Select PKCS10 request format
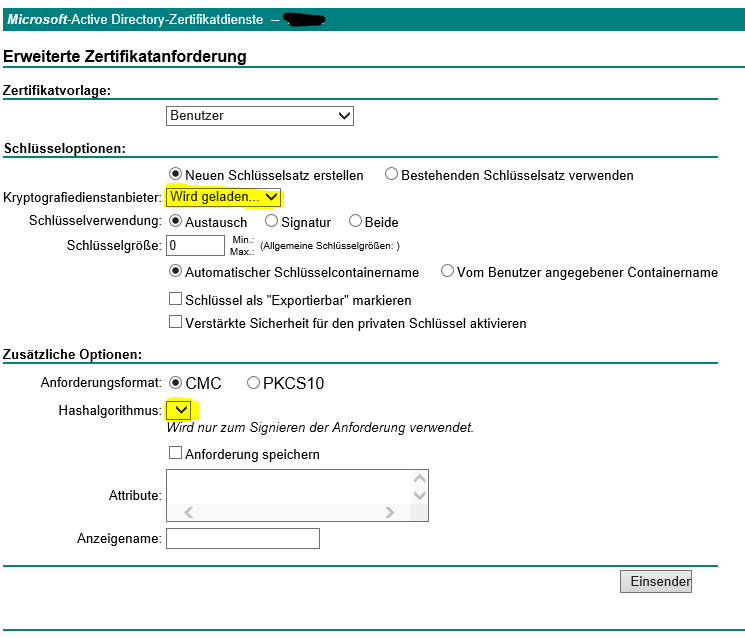This screenshot has width=745, height=638. [x=253, y=382]
